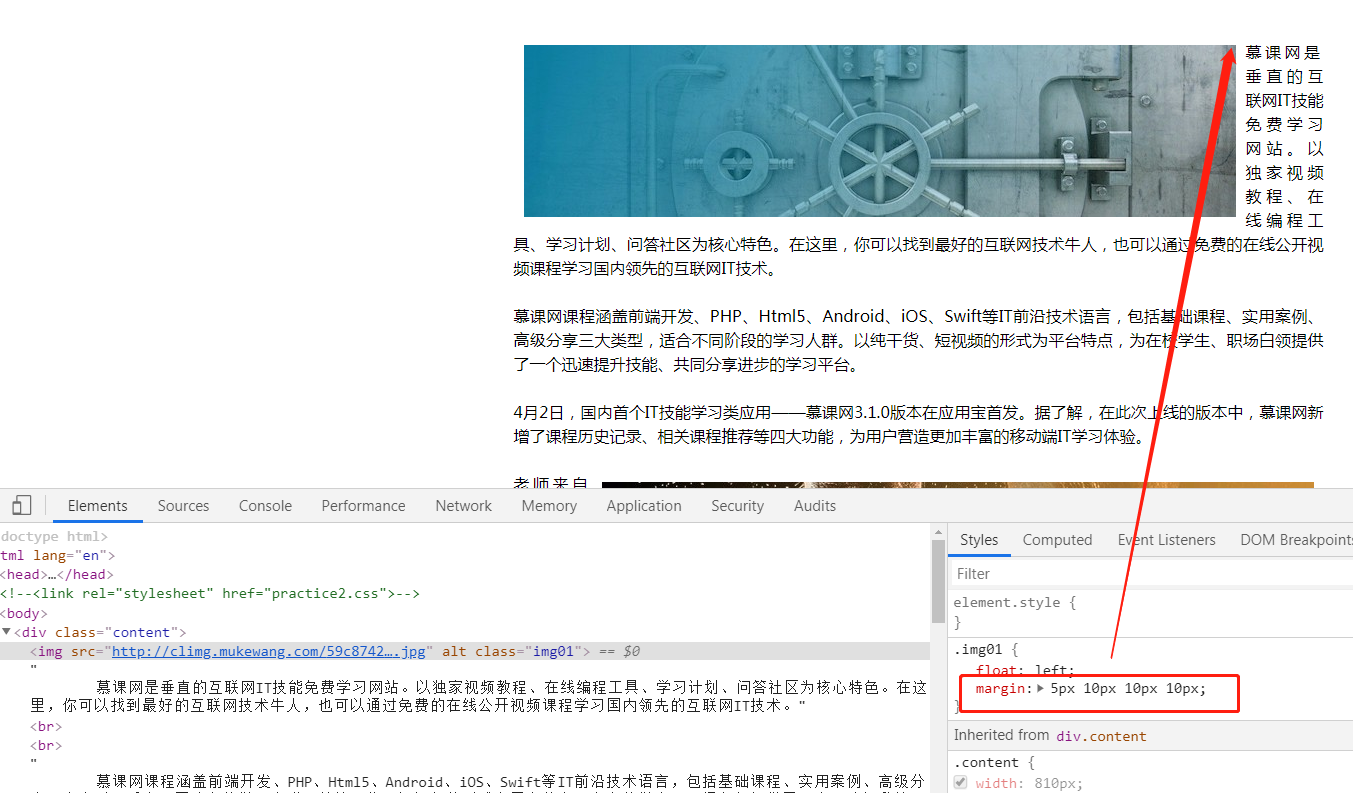Open the Audits tab
This screenshot has height=793, width=1353.
click(x=815, y=506)
